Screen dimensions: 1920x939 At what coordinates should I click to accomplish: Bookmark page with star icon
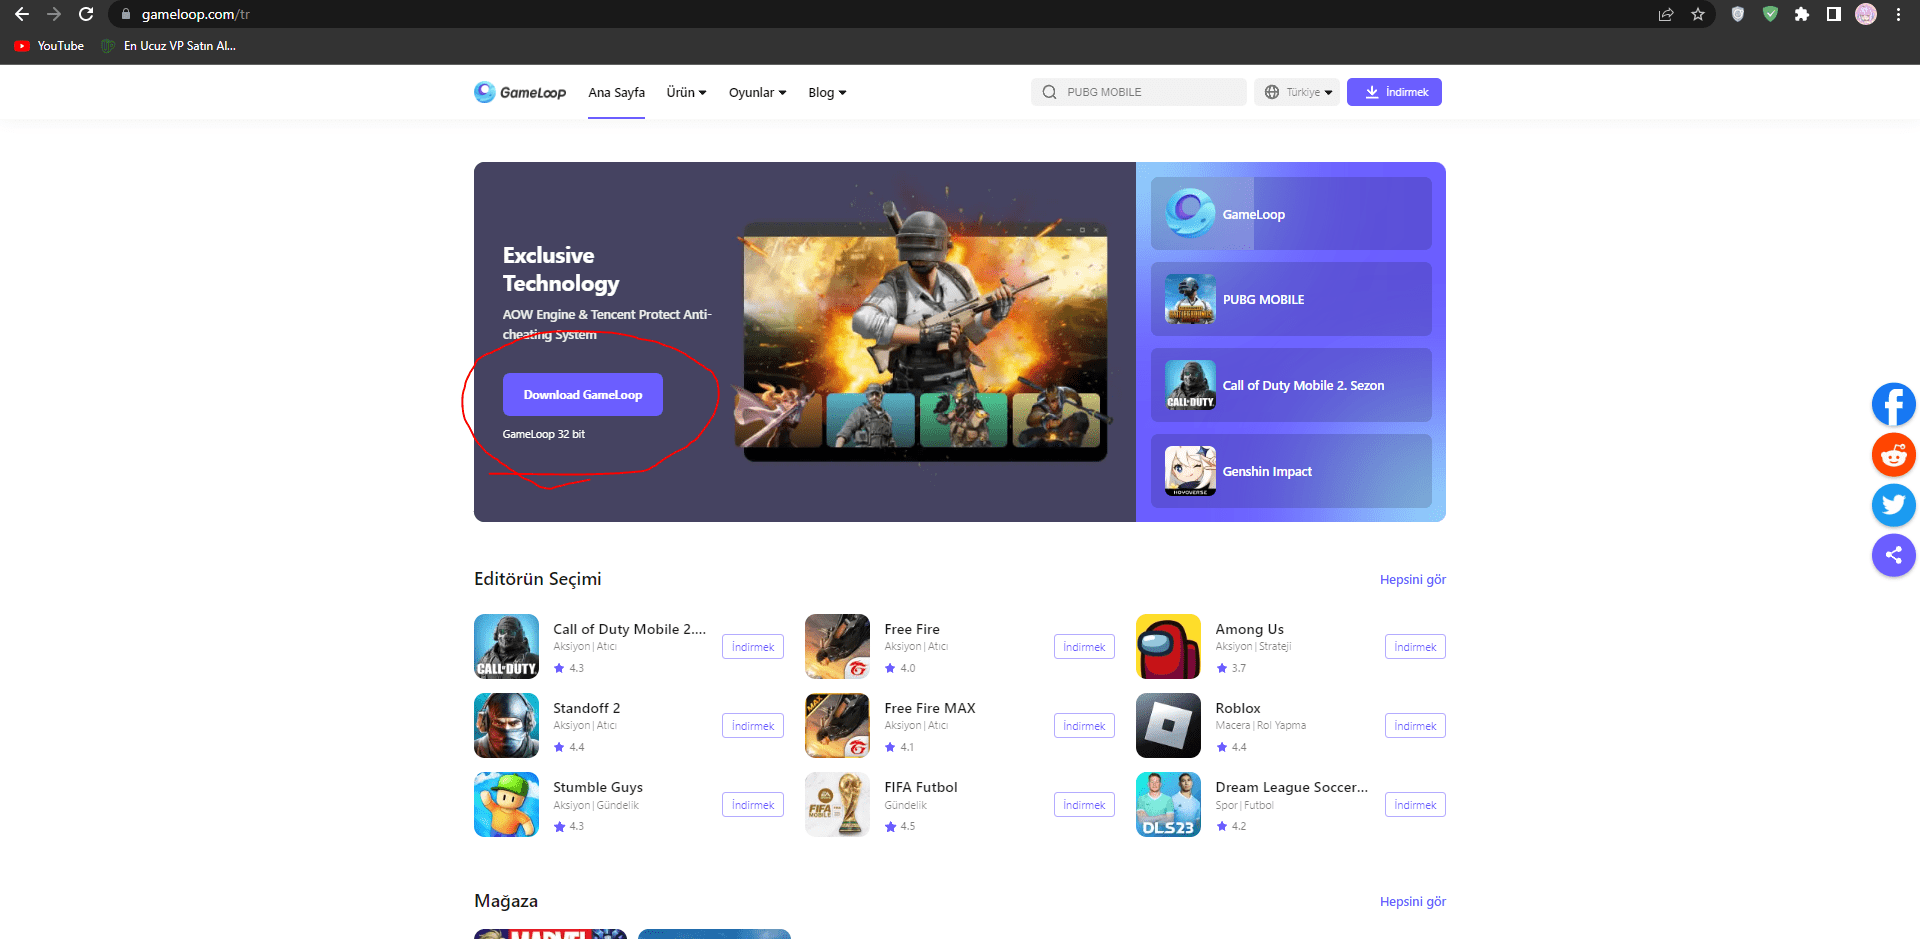point(1698,14)
